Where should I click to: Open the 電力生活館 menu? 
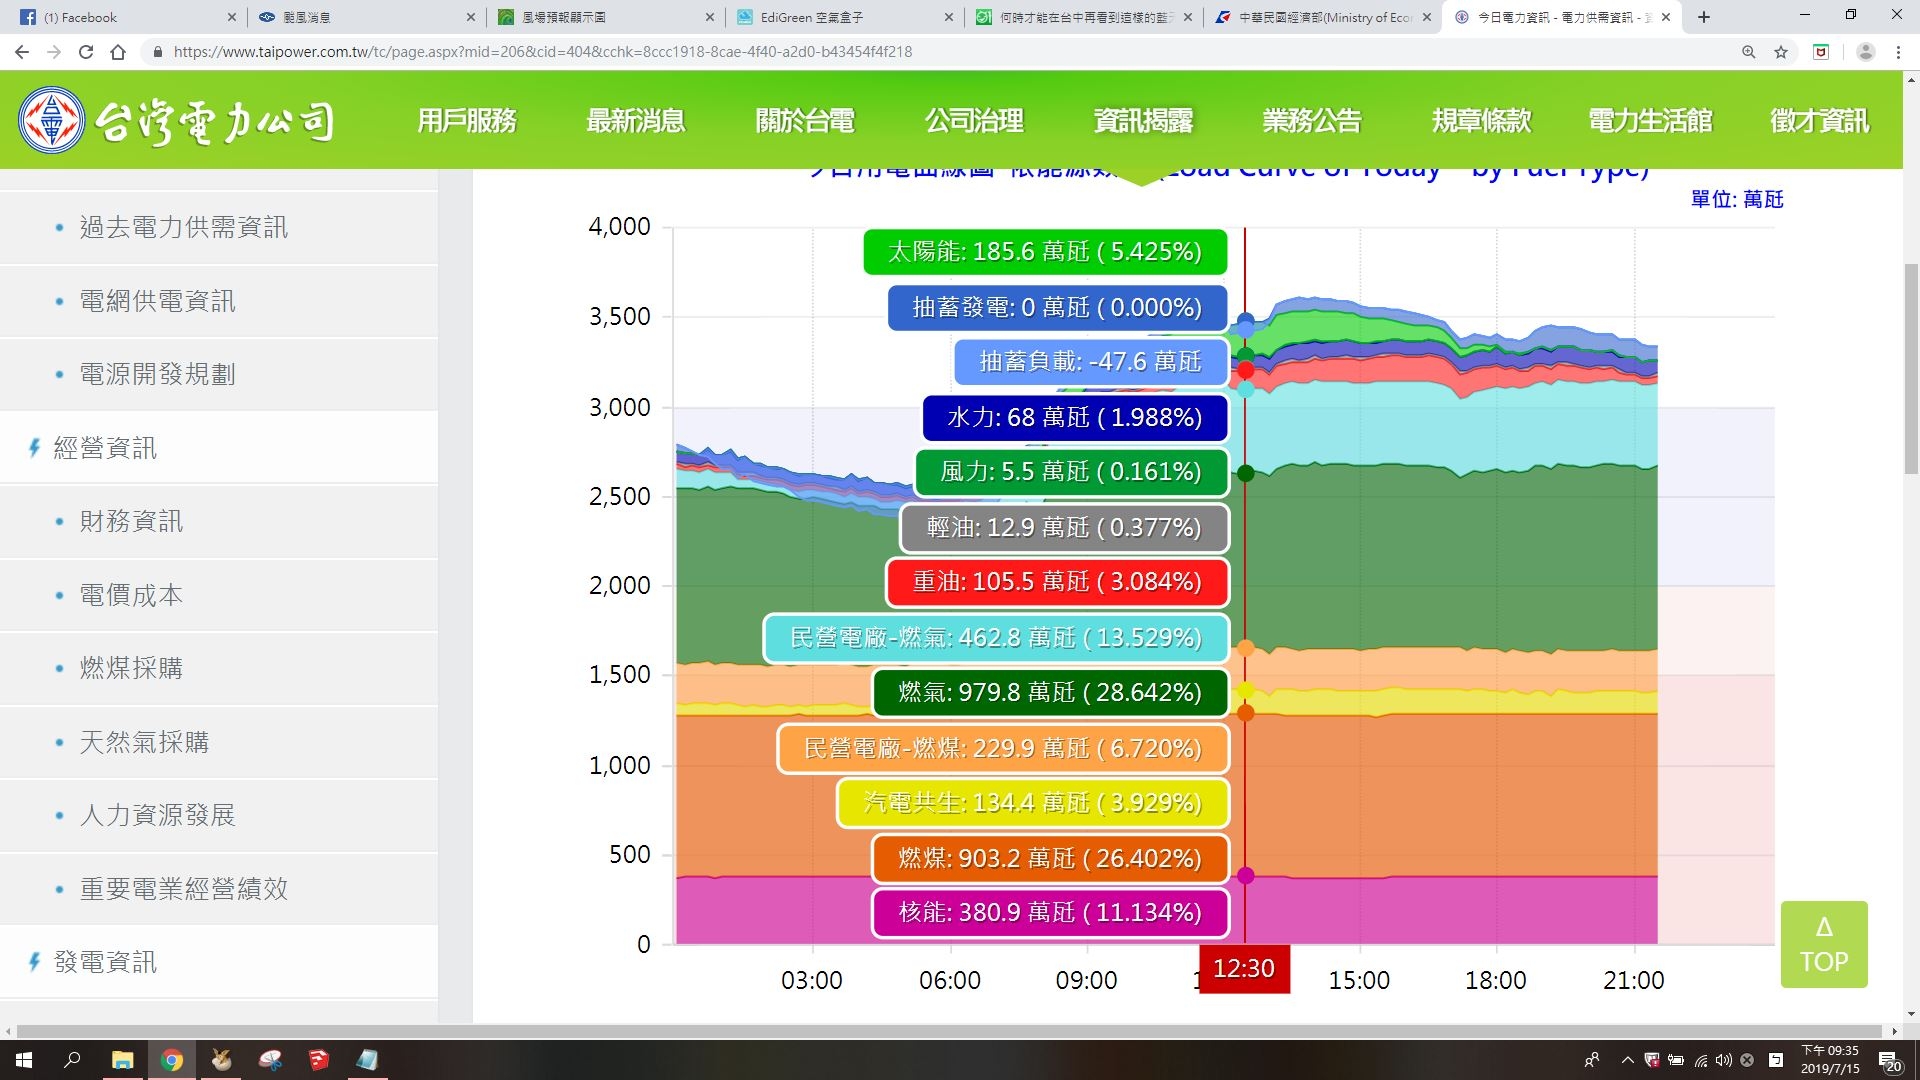(1650, 121)
